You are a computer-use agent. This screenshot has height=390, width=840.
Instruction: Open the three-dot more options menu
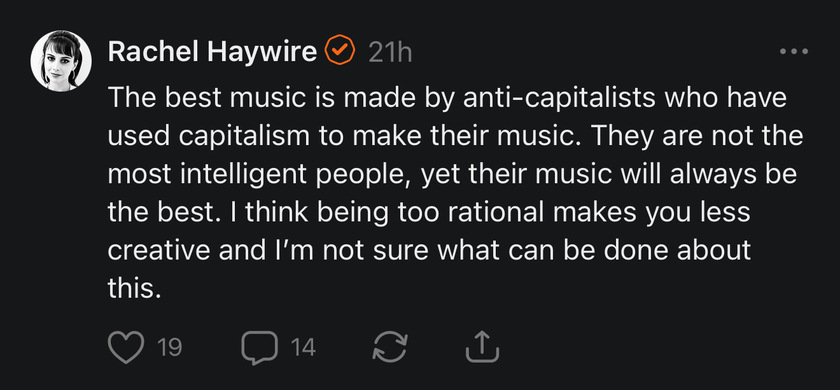click(x=794, y=52)
